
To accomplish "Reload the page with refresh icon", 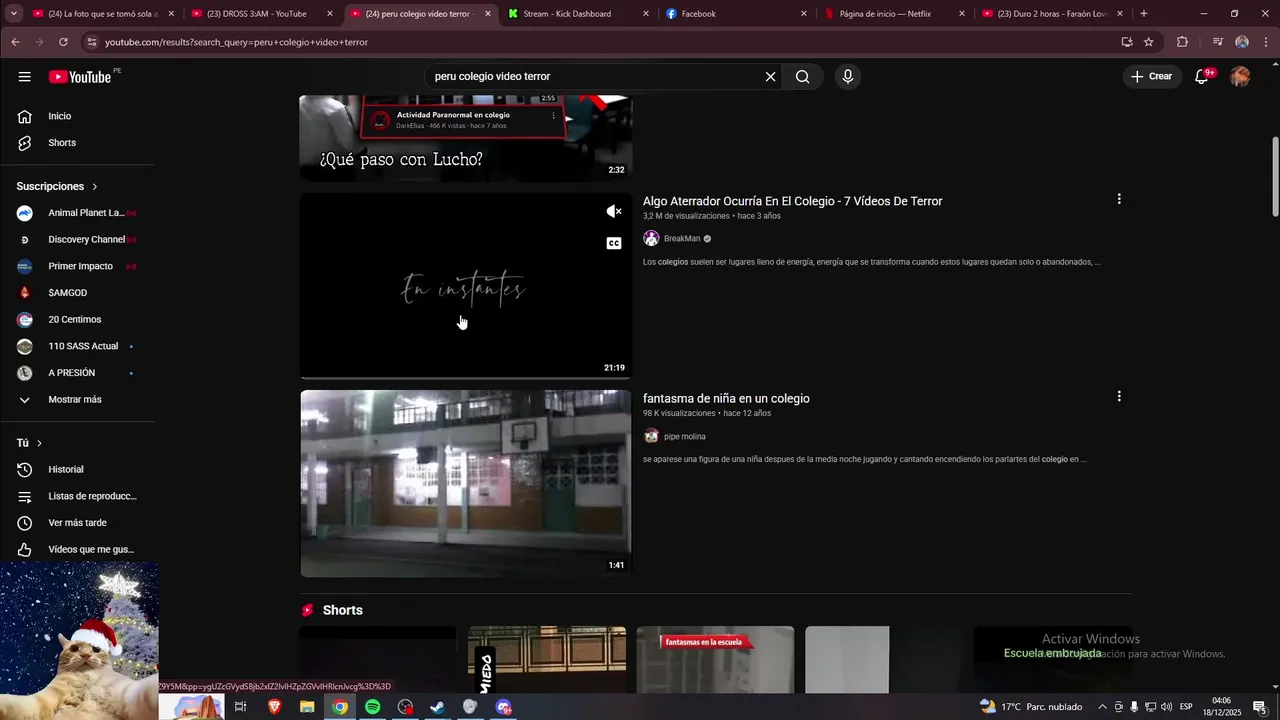I will (x=63, y=42).
